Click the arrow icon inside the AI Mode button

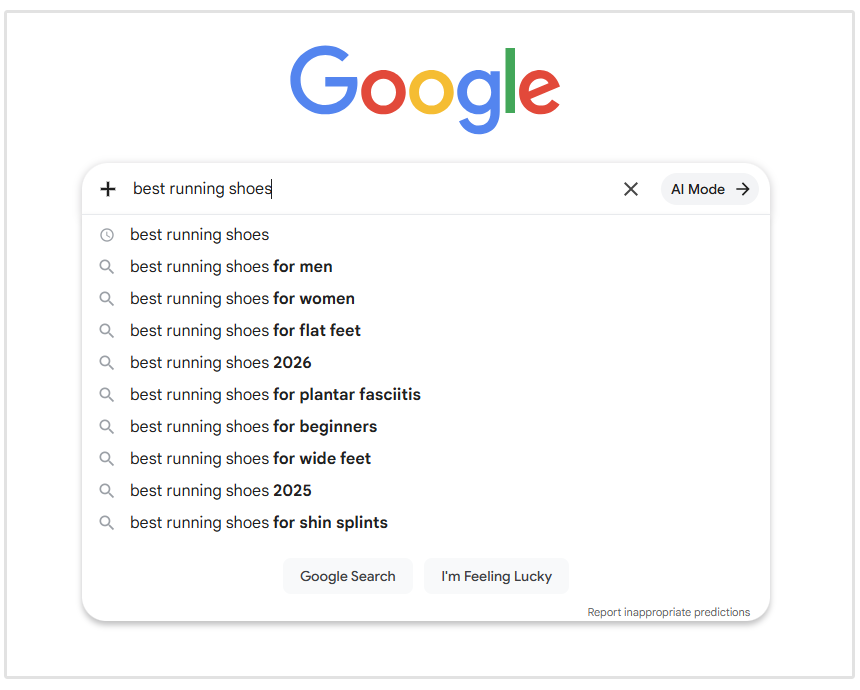pyautogui.click(x=742, y=189)
